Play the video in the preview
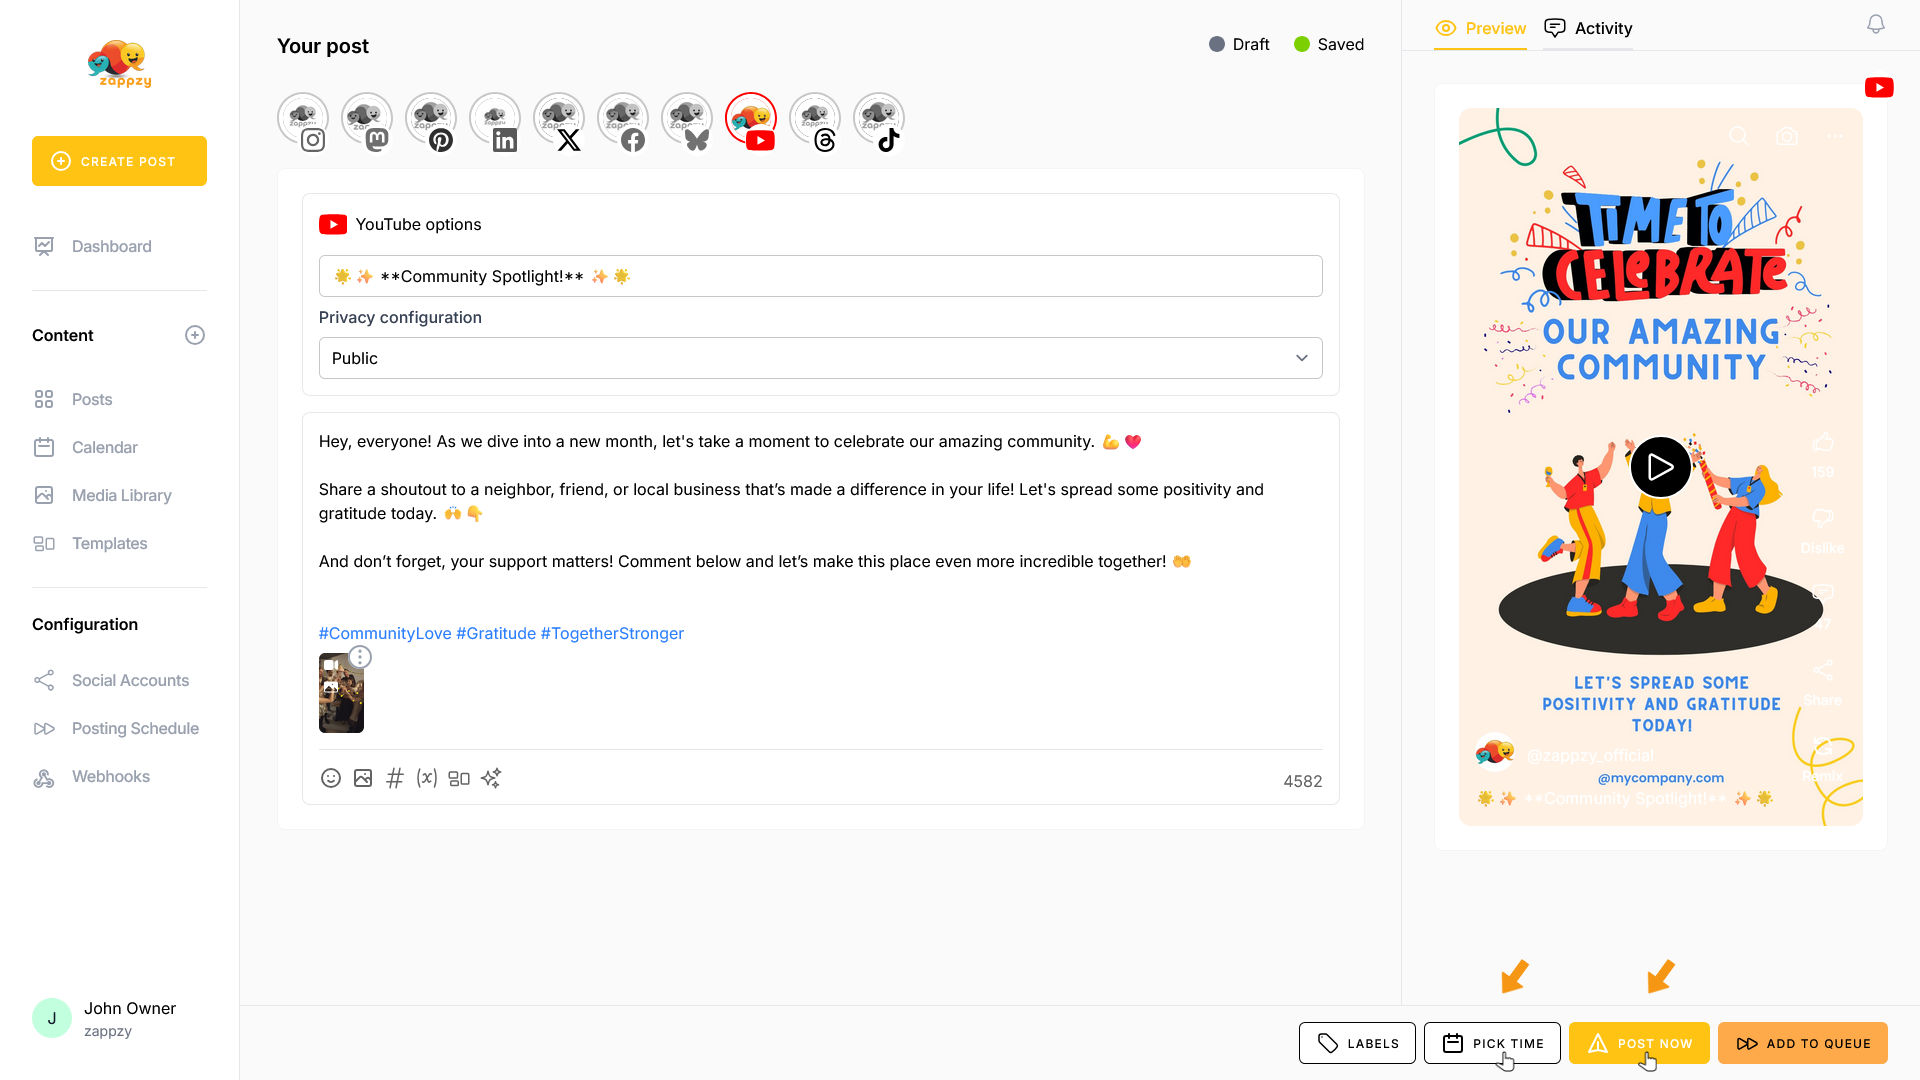 tap(1660, 467)
